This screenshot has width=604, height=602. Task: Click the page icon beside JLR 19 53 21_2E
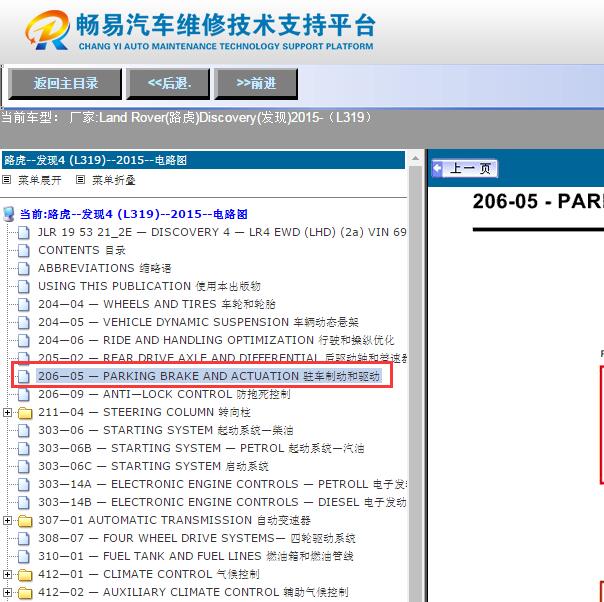tap(24, 233)
